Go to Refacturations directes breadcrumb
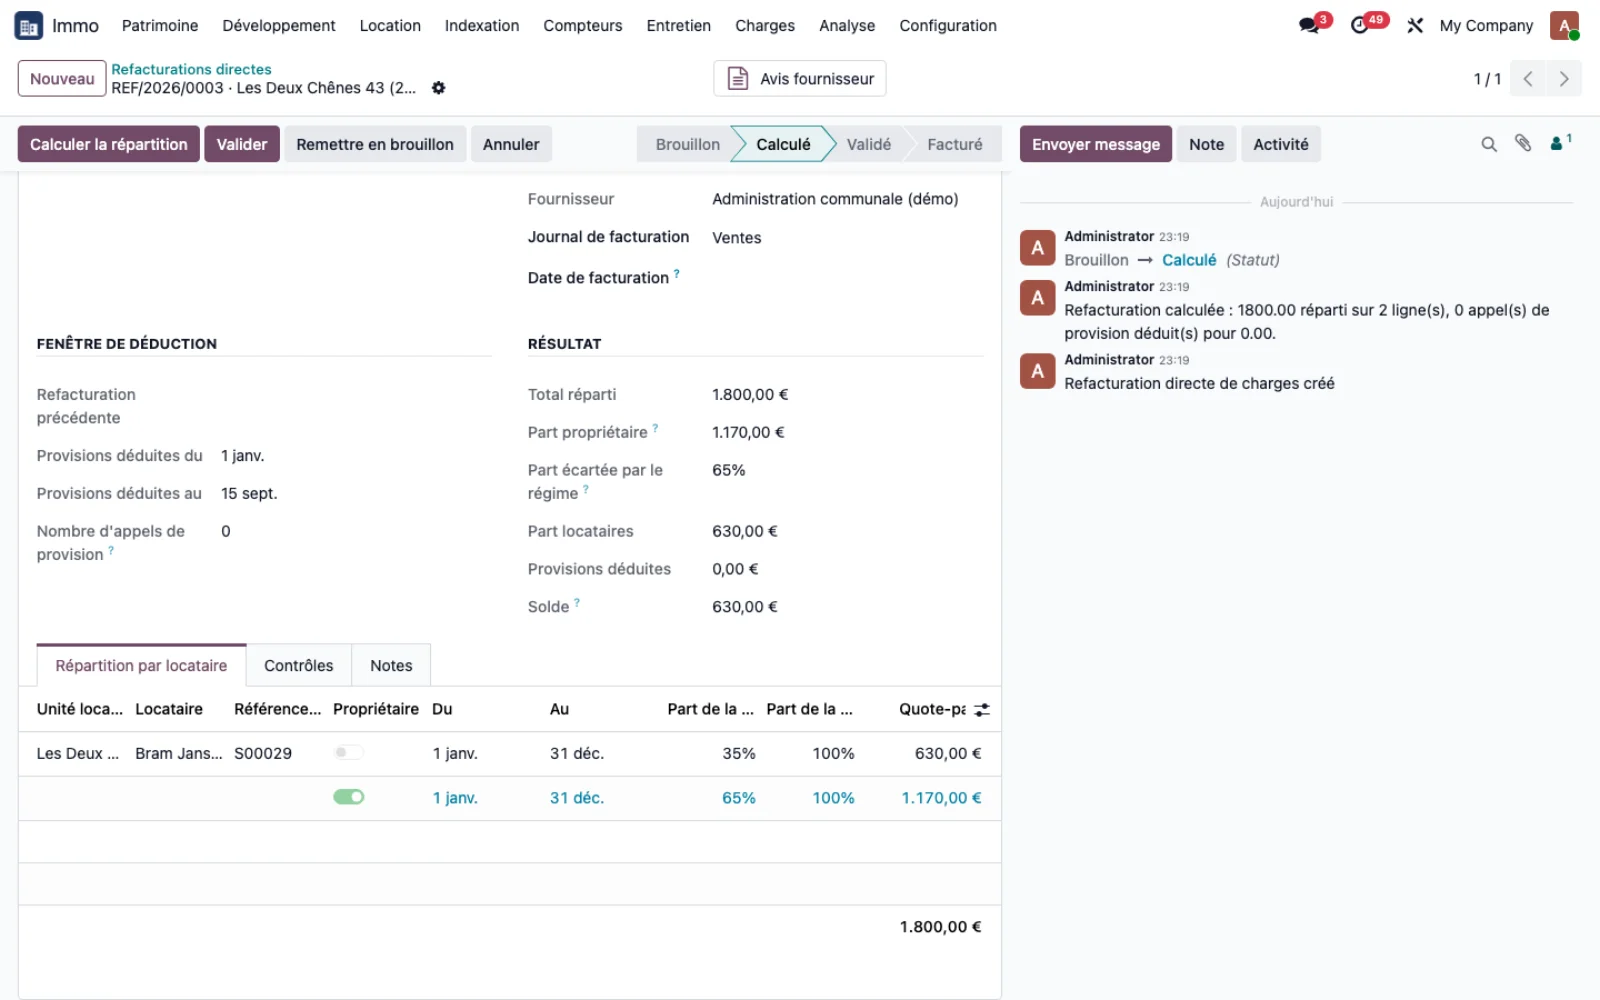 pos(191,69)
